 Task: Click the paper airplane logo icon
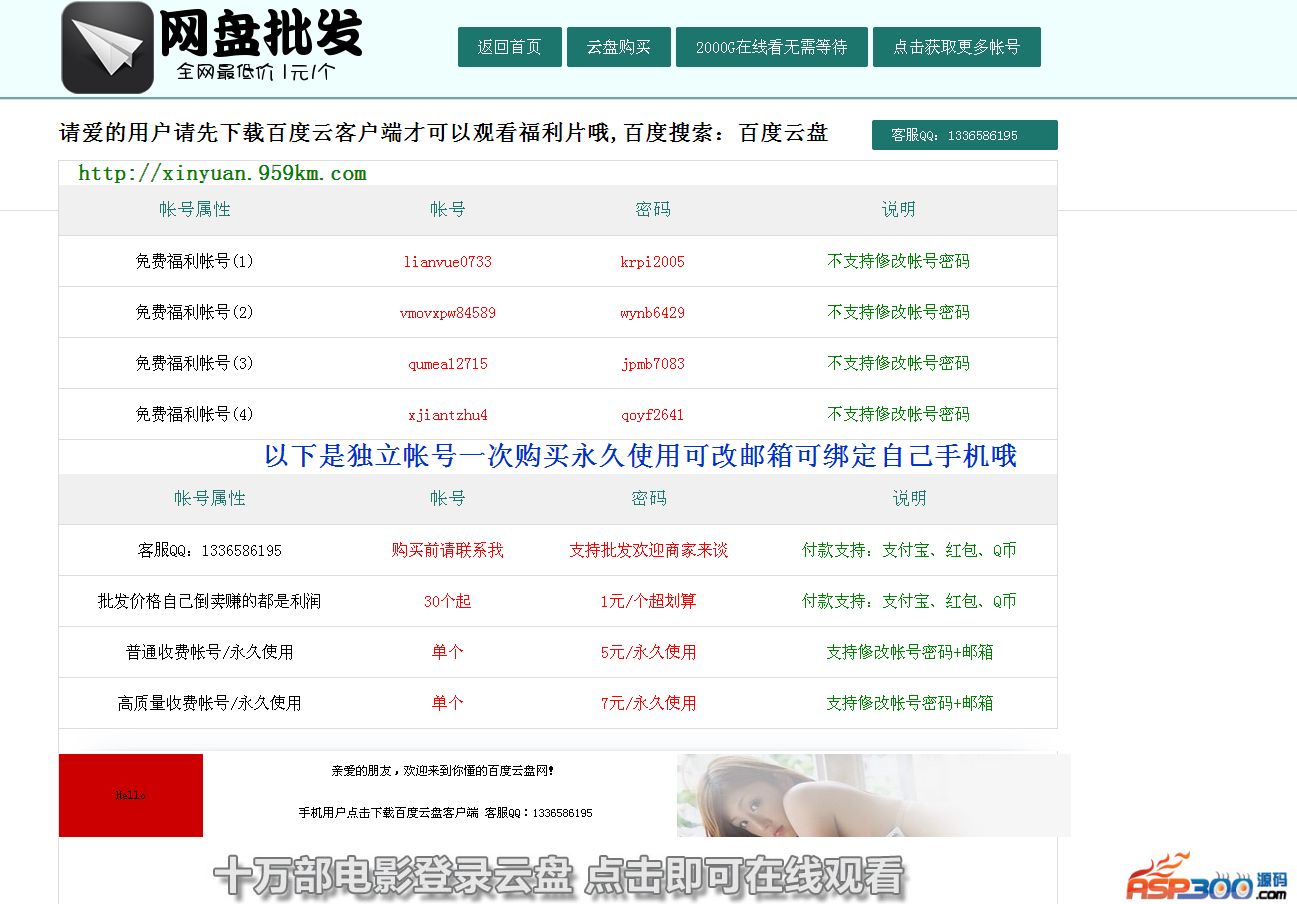coord(107,47)
